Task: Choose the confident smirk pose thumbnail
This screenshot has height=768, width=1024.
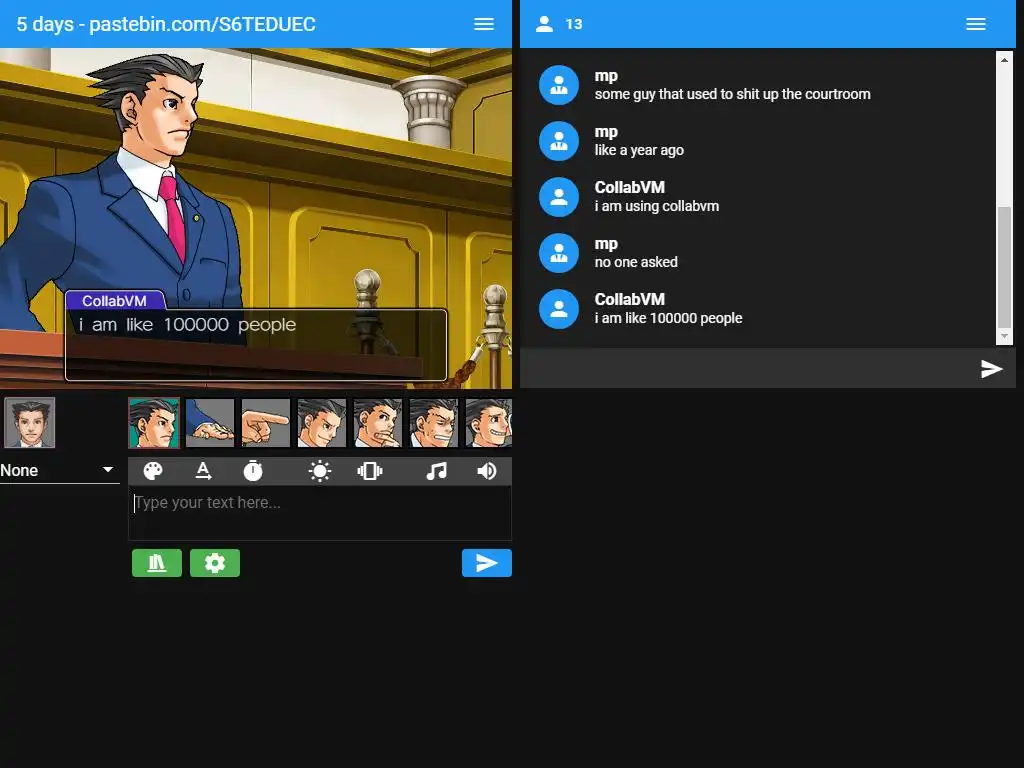Action: click(x=322, y=423)
